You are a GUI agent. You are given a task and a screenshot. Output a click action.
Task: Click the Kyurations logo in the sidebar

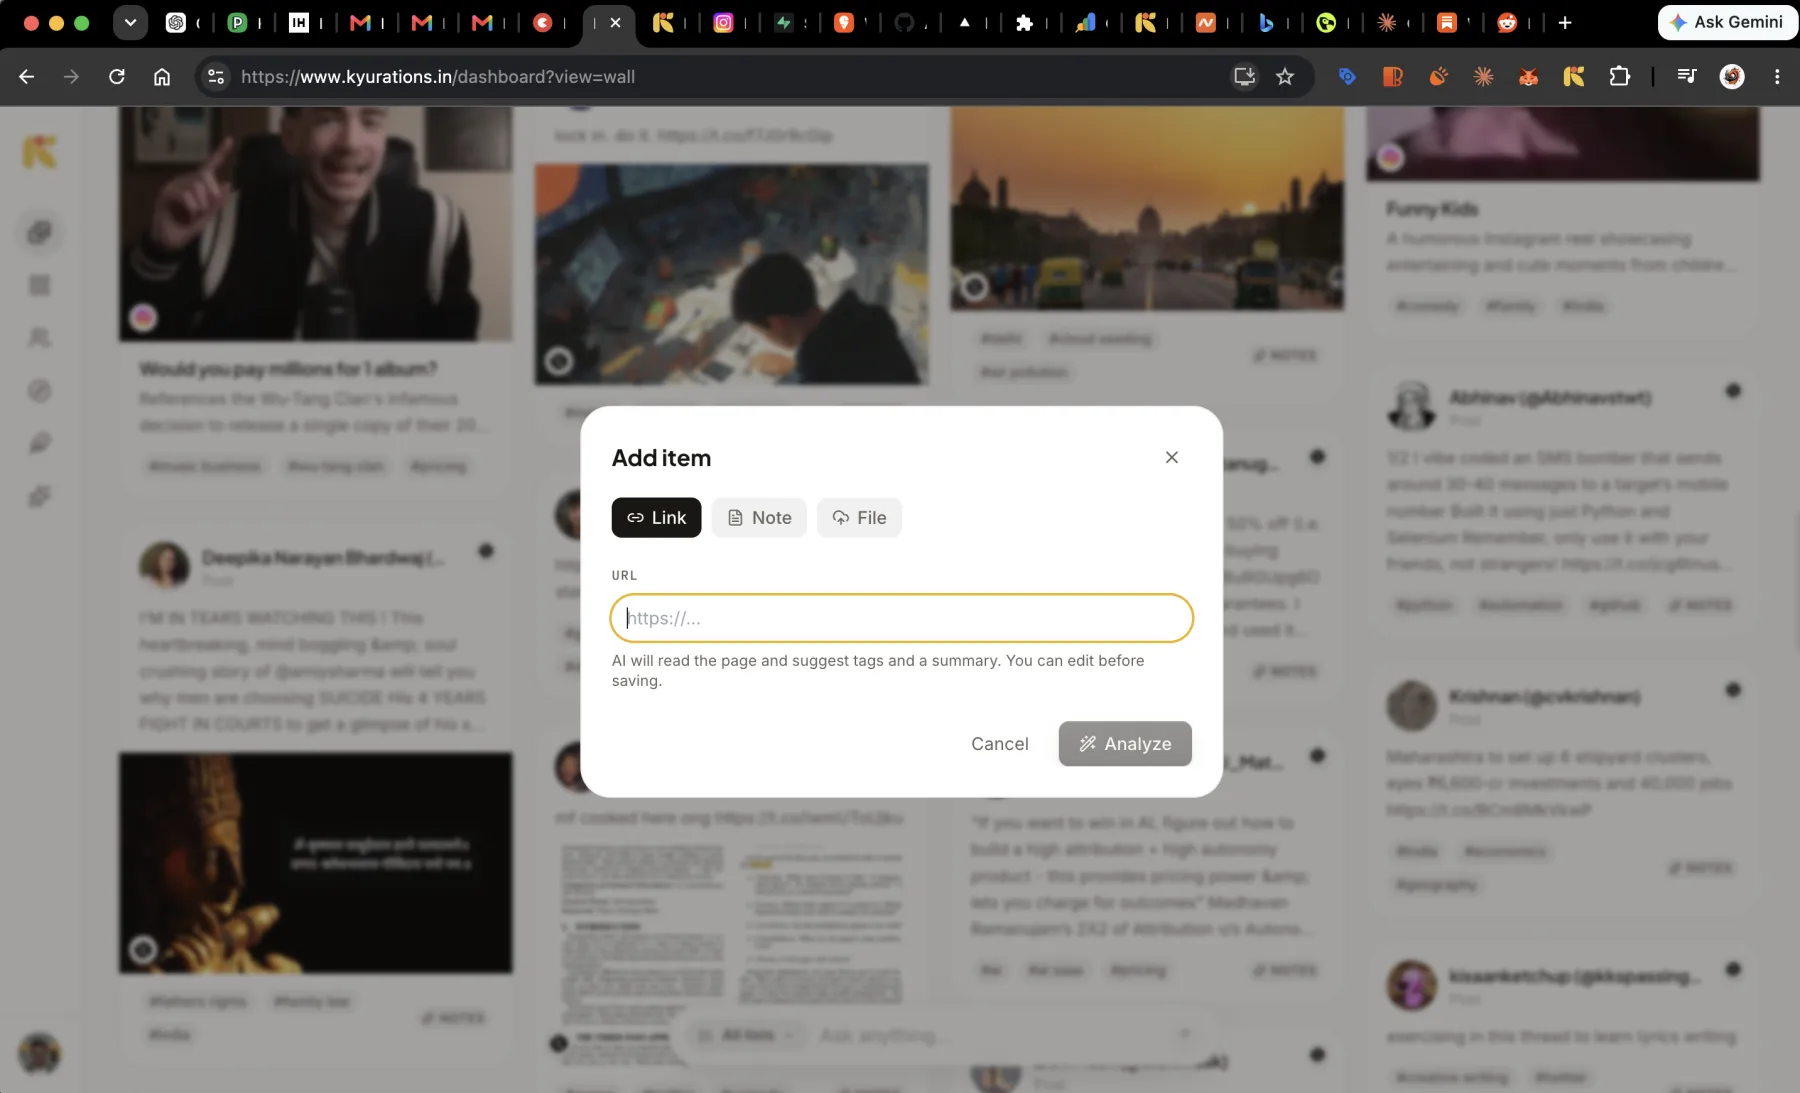40,152
